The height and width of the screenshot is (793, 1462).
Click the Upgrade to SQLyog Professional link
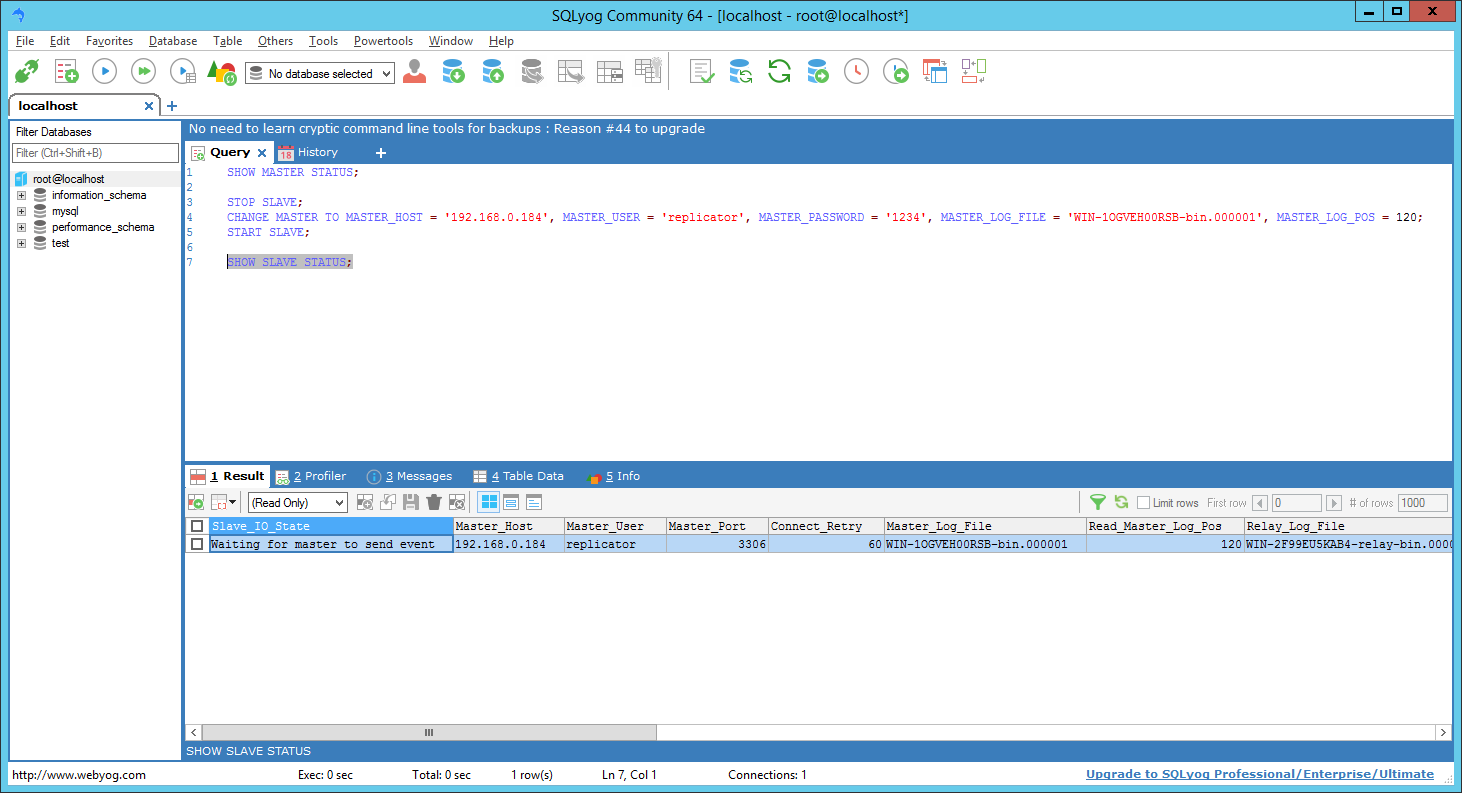1260,774
